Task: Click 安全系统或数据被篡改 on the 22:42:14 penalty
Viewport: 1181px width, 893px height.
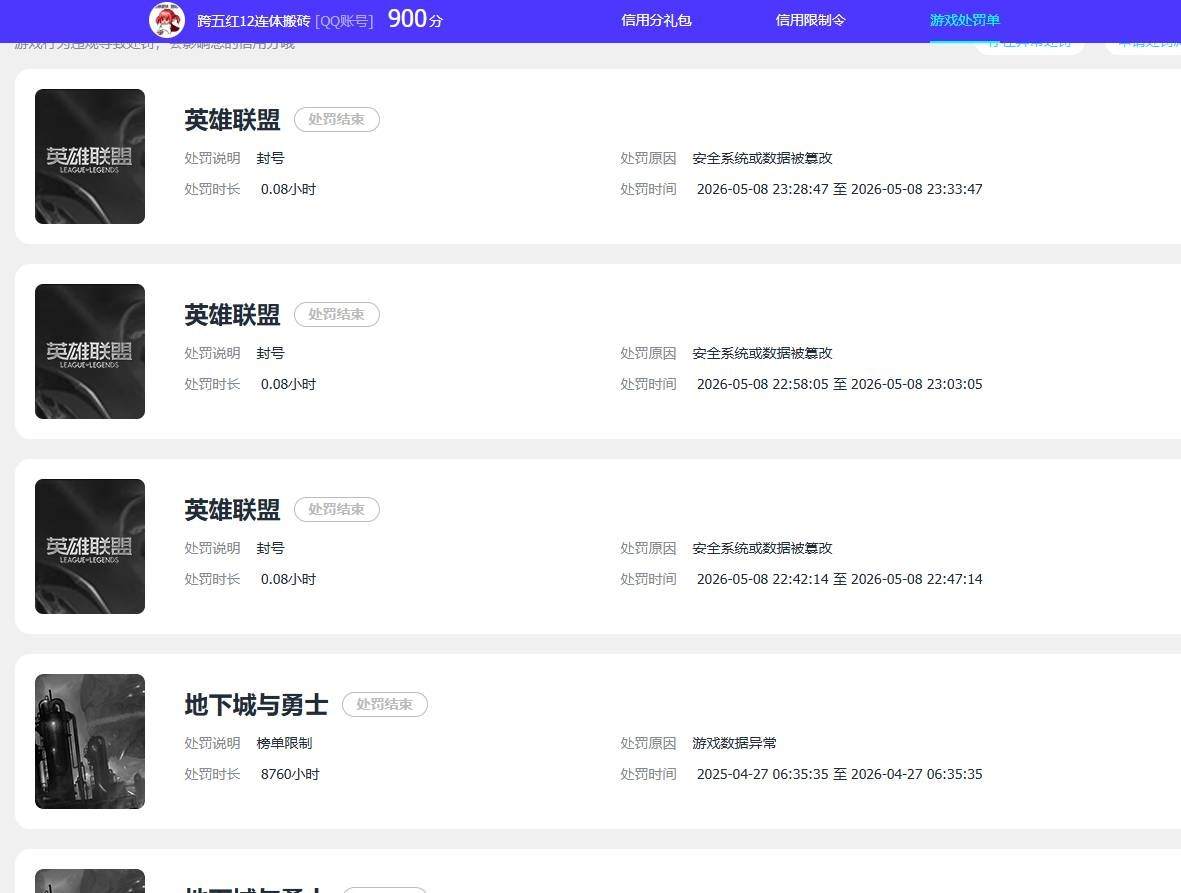Action: [762, 548]
